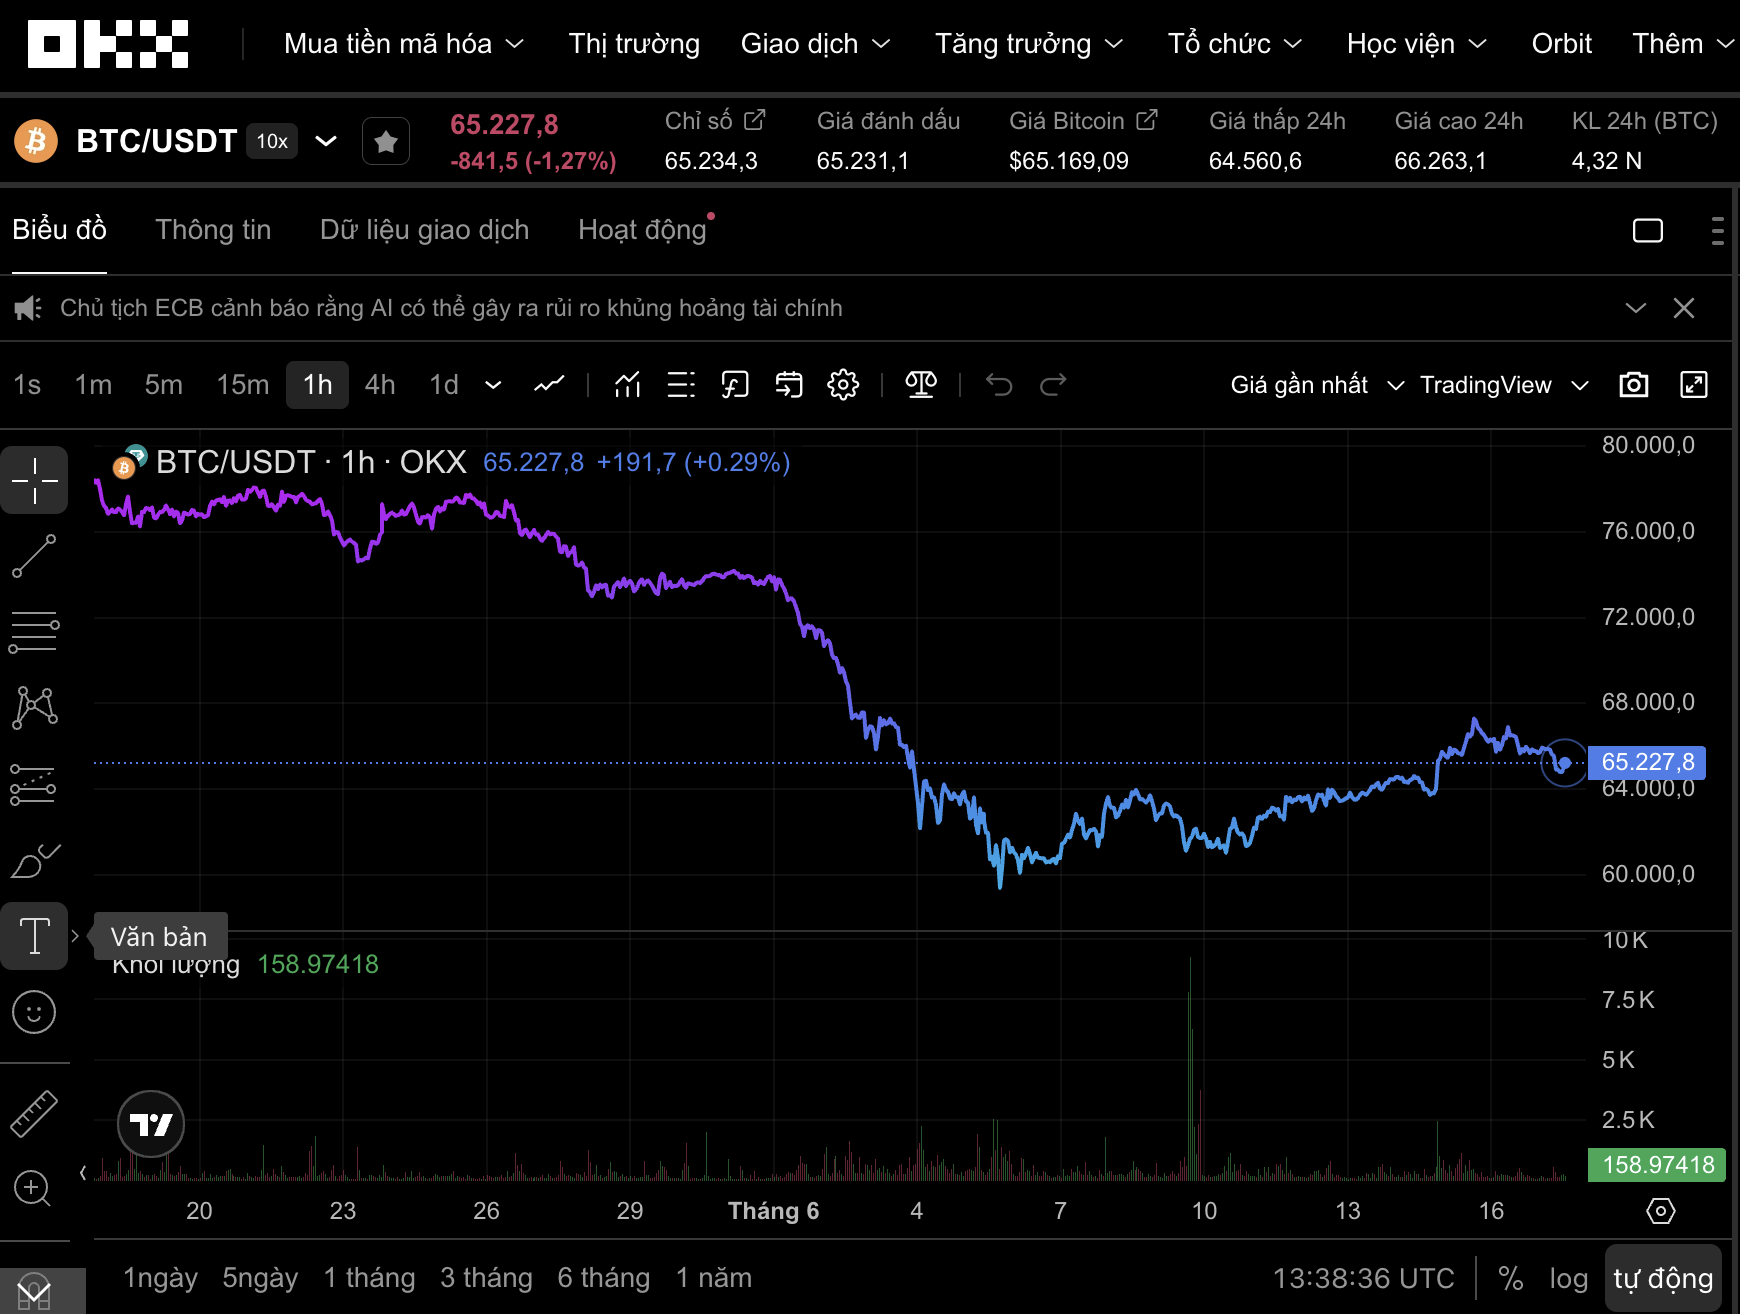Open the TradingView chart type dropdown
The height and width of the screenshot is (1314, 1740).
(x=1504, y=385)
